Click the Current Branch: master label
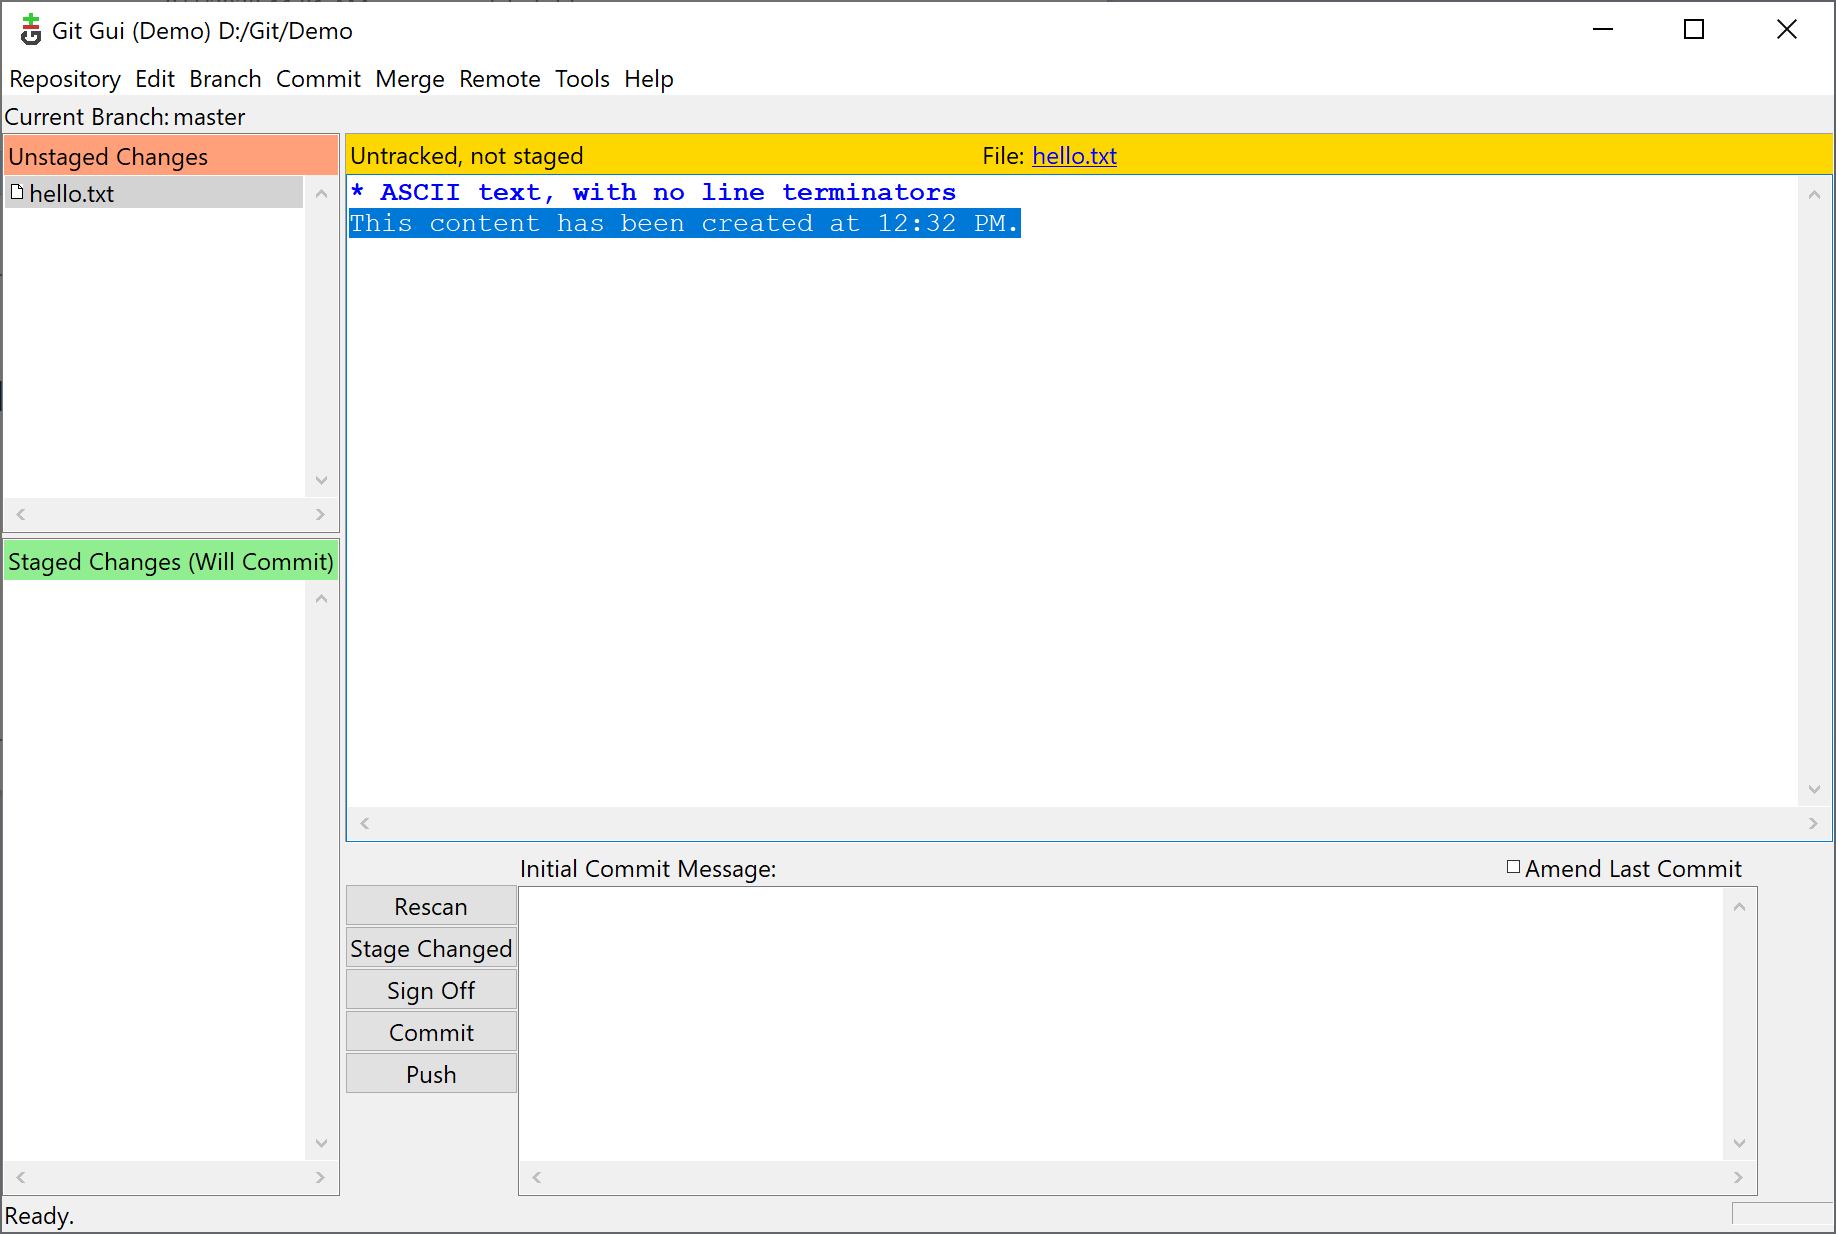Image resolution: width=1836 pixels, height=1234 pixels. click(125, 117)
